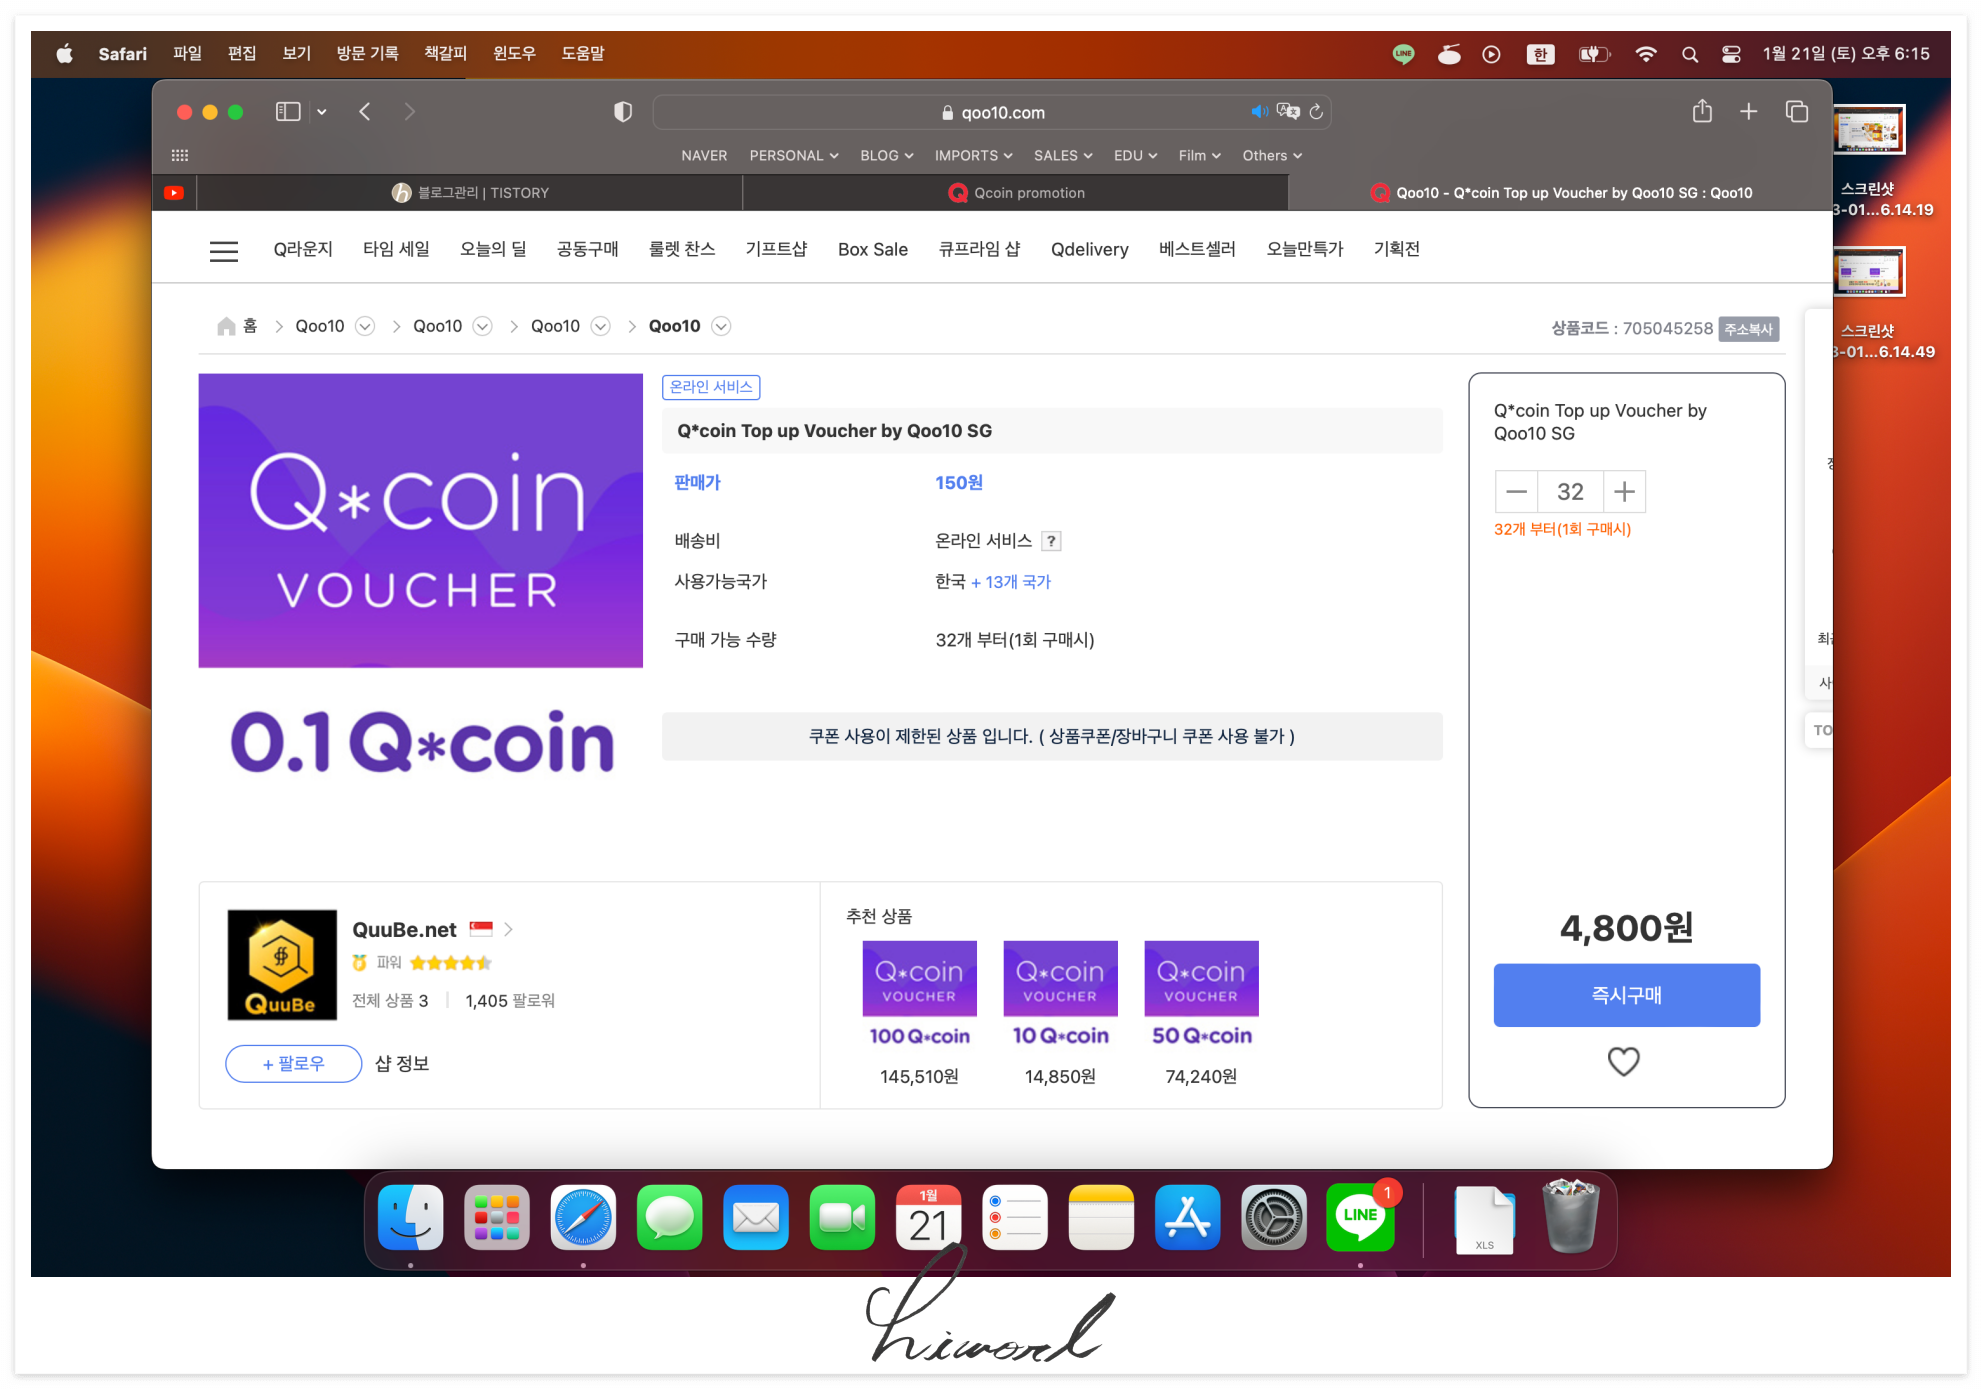Click the 주소복사 copy address button
Image resolution: width=1982 pixels, height=1389 pixels.
click(x=1748, y=329)
